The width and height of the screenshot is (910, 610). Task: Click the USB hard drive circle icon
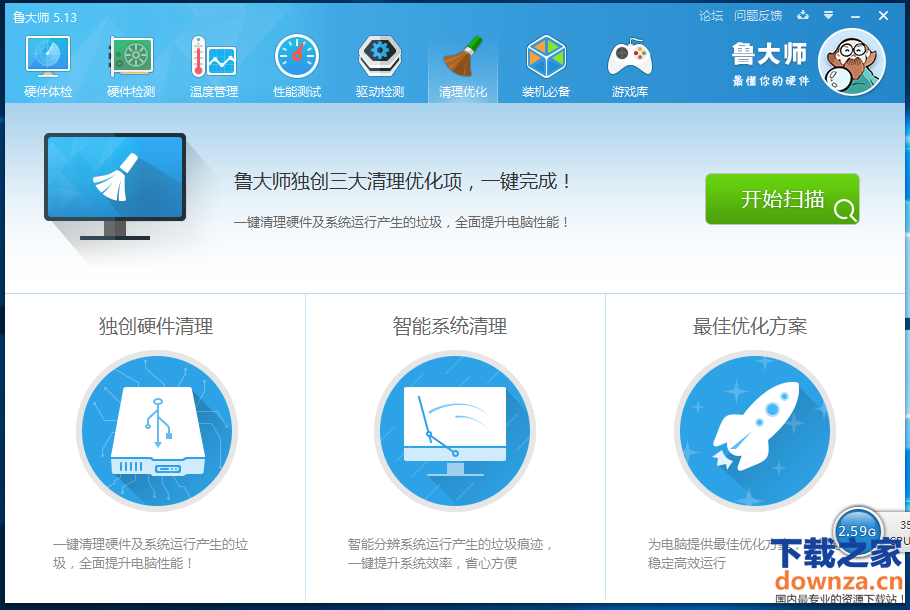point(157,431)
